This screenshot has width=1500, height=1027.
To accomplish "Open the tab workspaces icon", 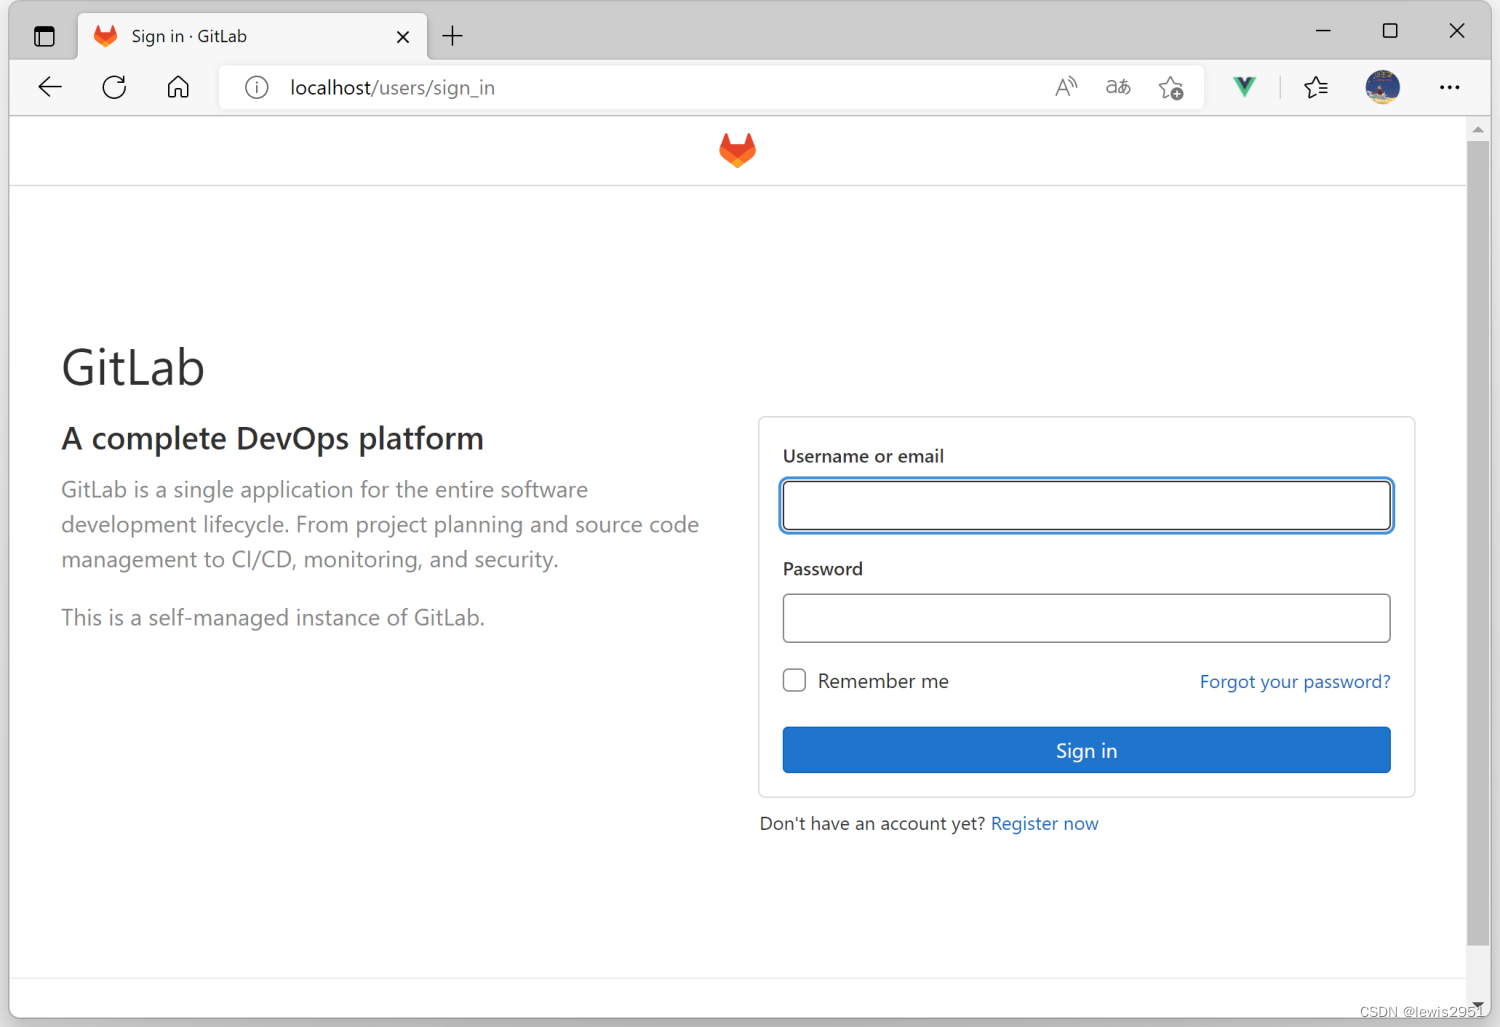I will (x=44, y=36).
